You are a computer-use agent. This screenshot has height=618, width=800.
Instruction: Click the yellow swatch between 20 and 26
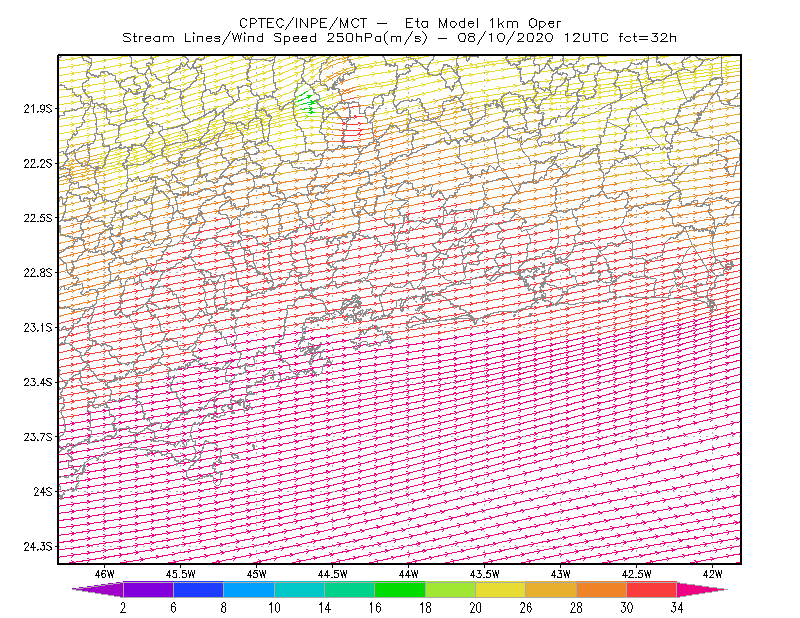click(x=501, y=589)
